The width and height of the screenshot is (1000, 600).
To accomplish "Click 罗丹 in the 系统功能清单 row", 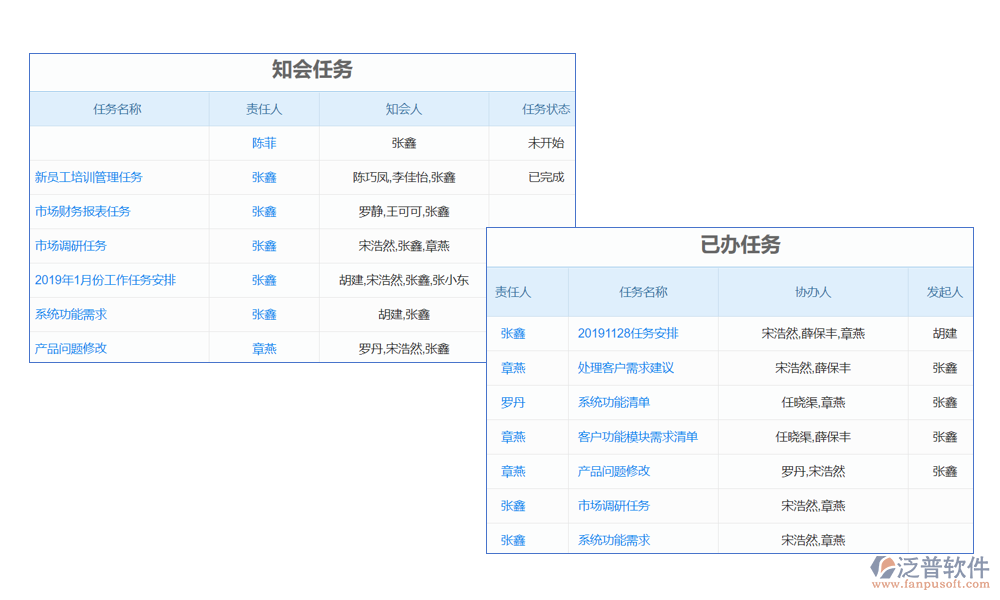I will (x=513, y=402).
